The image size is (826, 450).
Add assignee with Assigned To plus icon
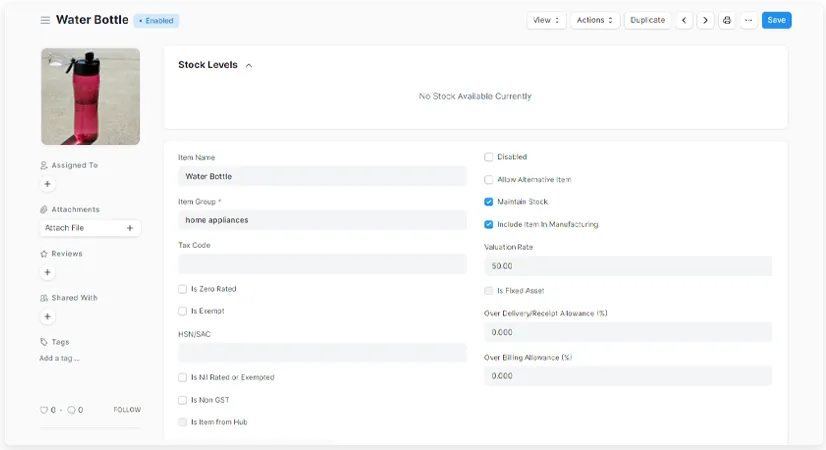coord(47,184)
